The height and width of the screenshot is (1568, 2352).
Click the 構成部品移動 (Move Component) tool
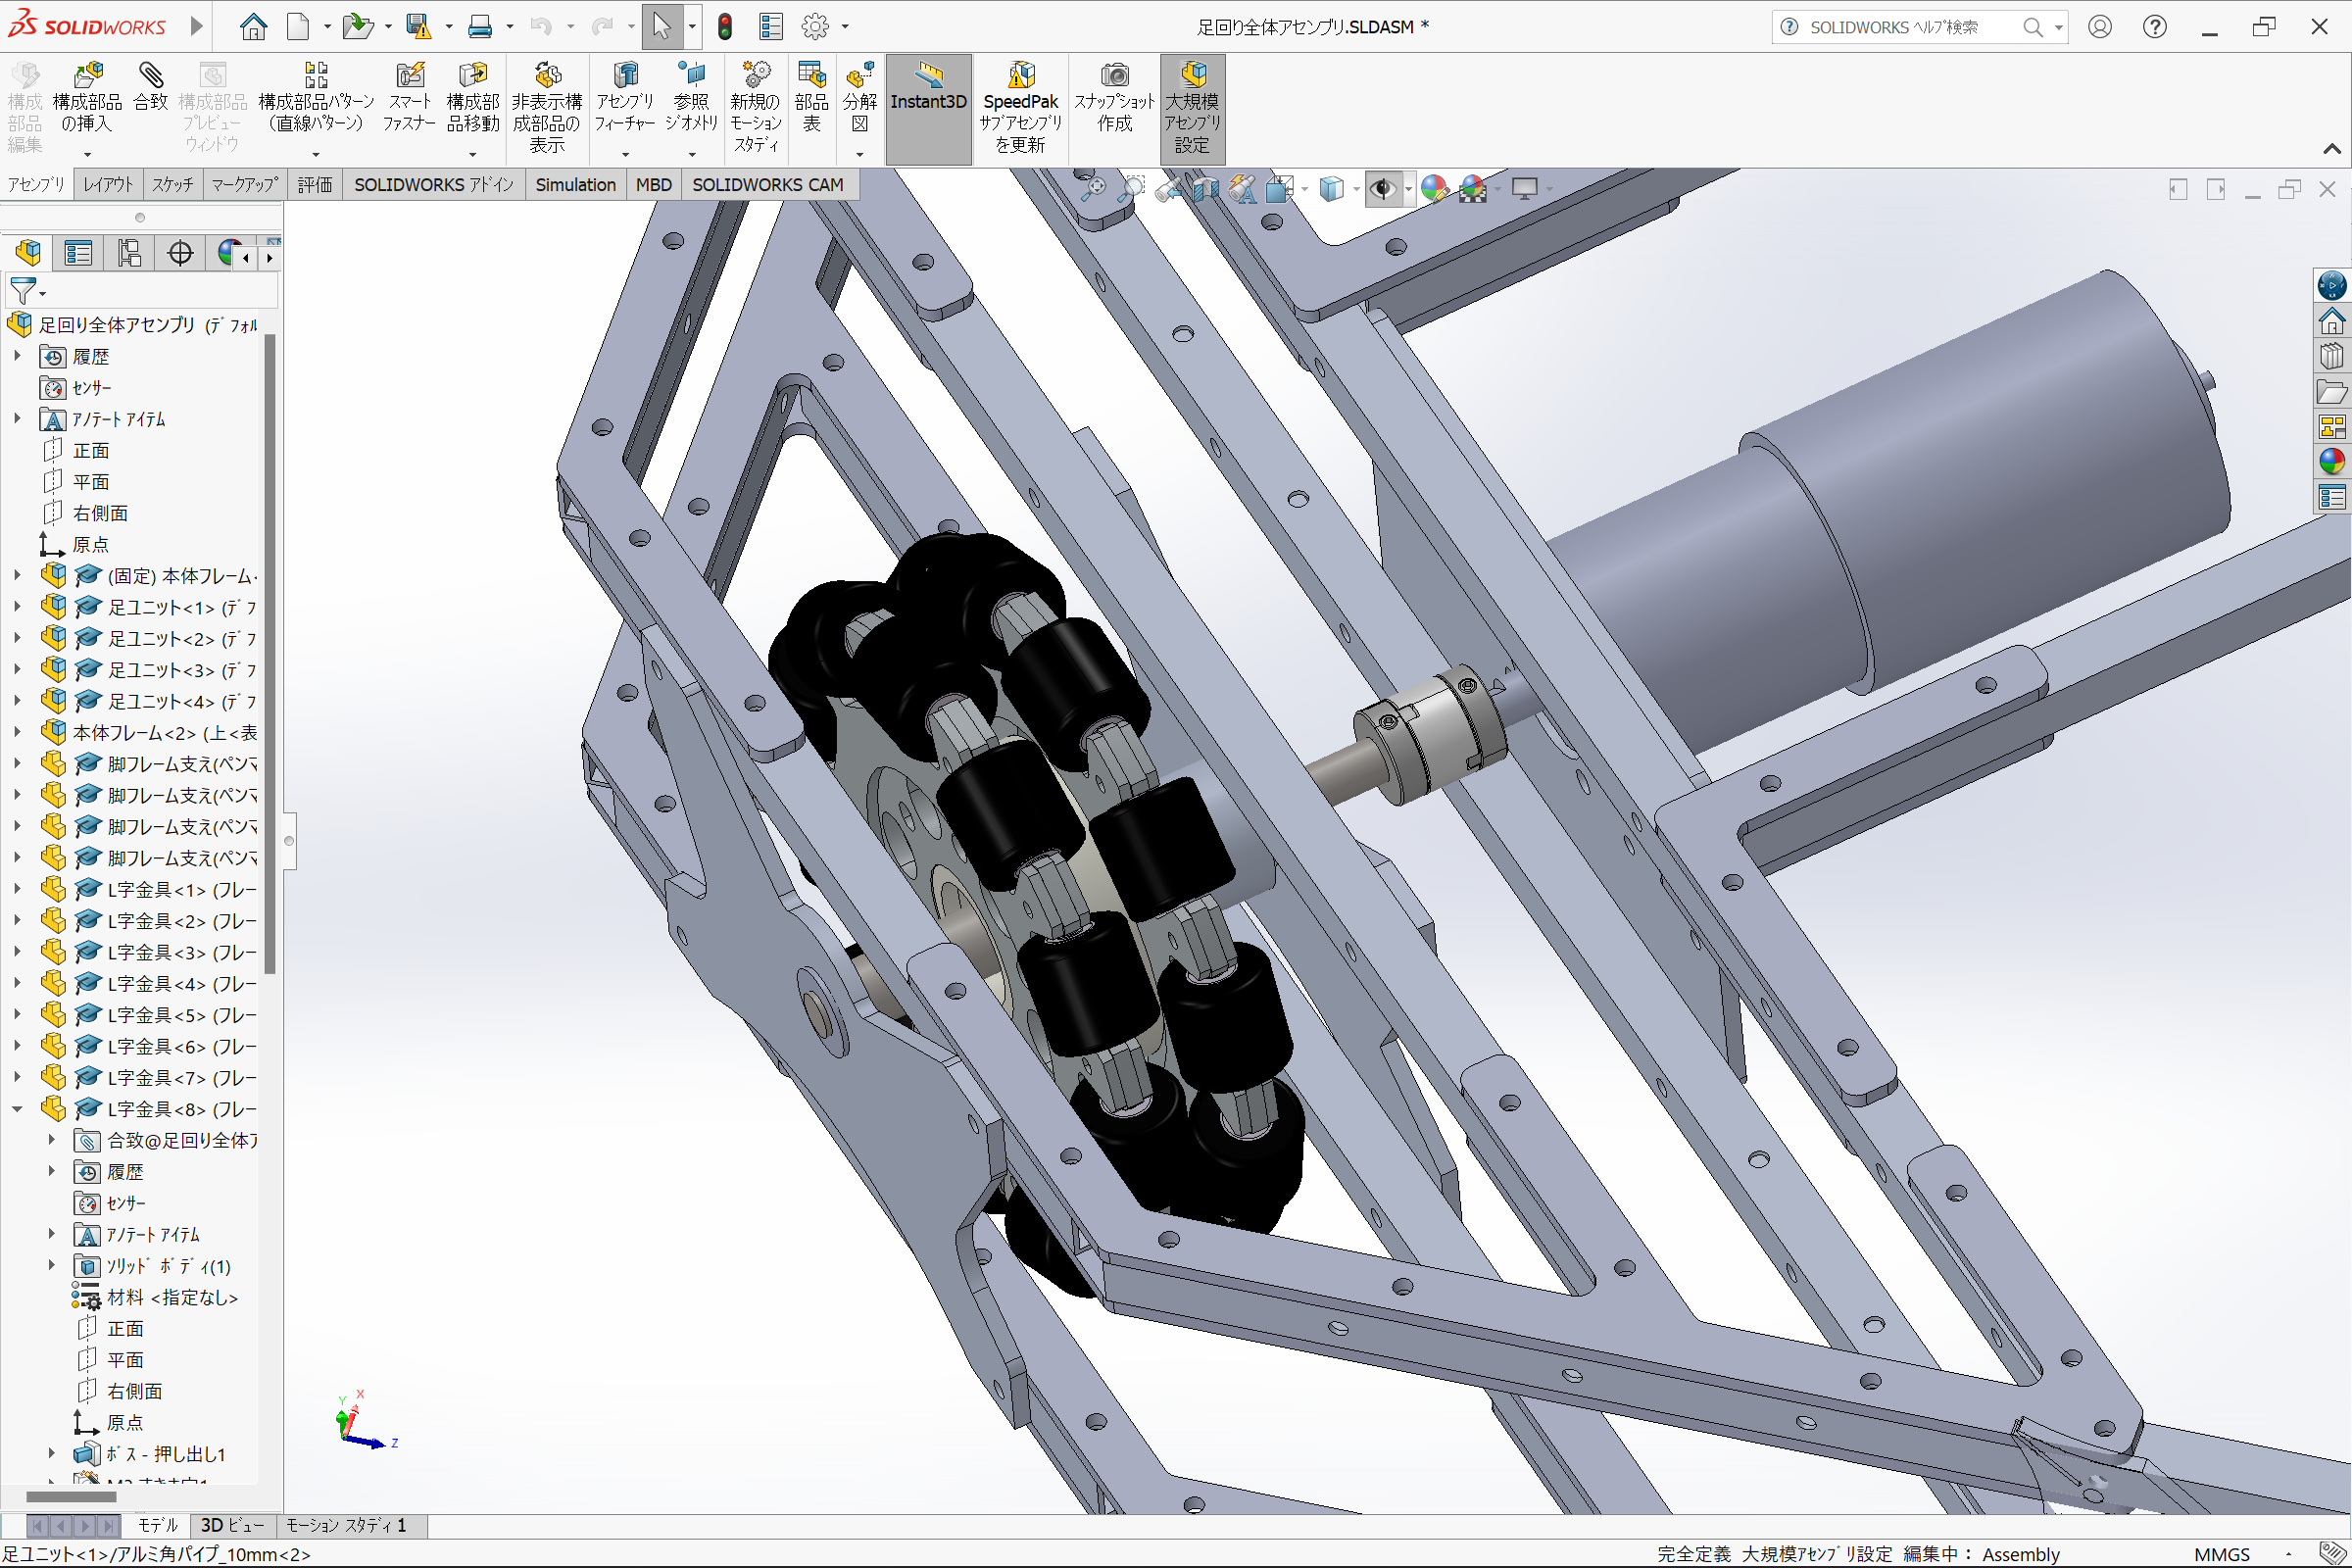tap(473, 98)
